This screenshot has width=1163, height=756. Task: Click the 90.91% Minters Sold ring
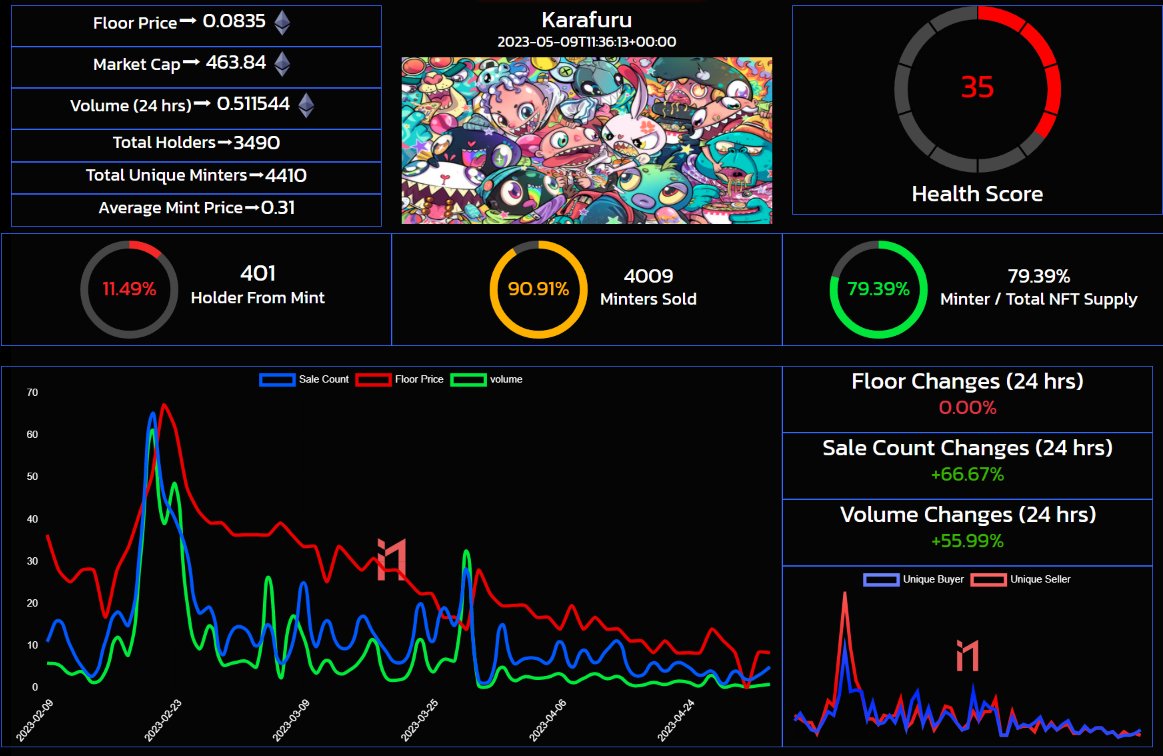[x=538, y=289]
